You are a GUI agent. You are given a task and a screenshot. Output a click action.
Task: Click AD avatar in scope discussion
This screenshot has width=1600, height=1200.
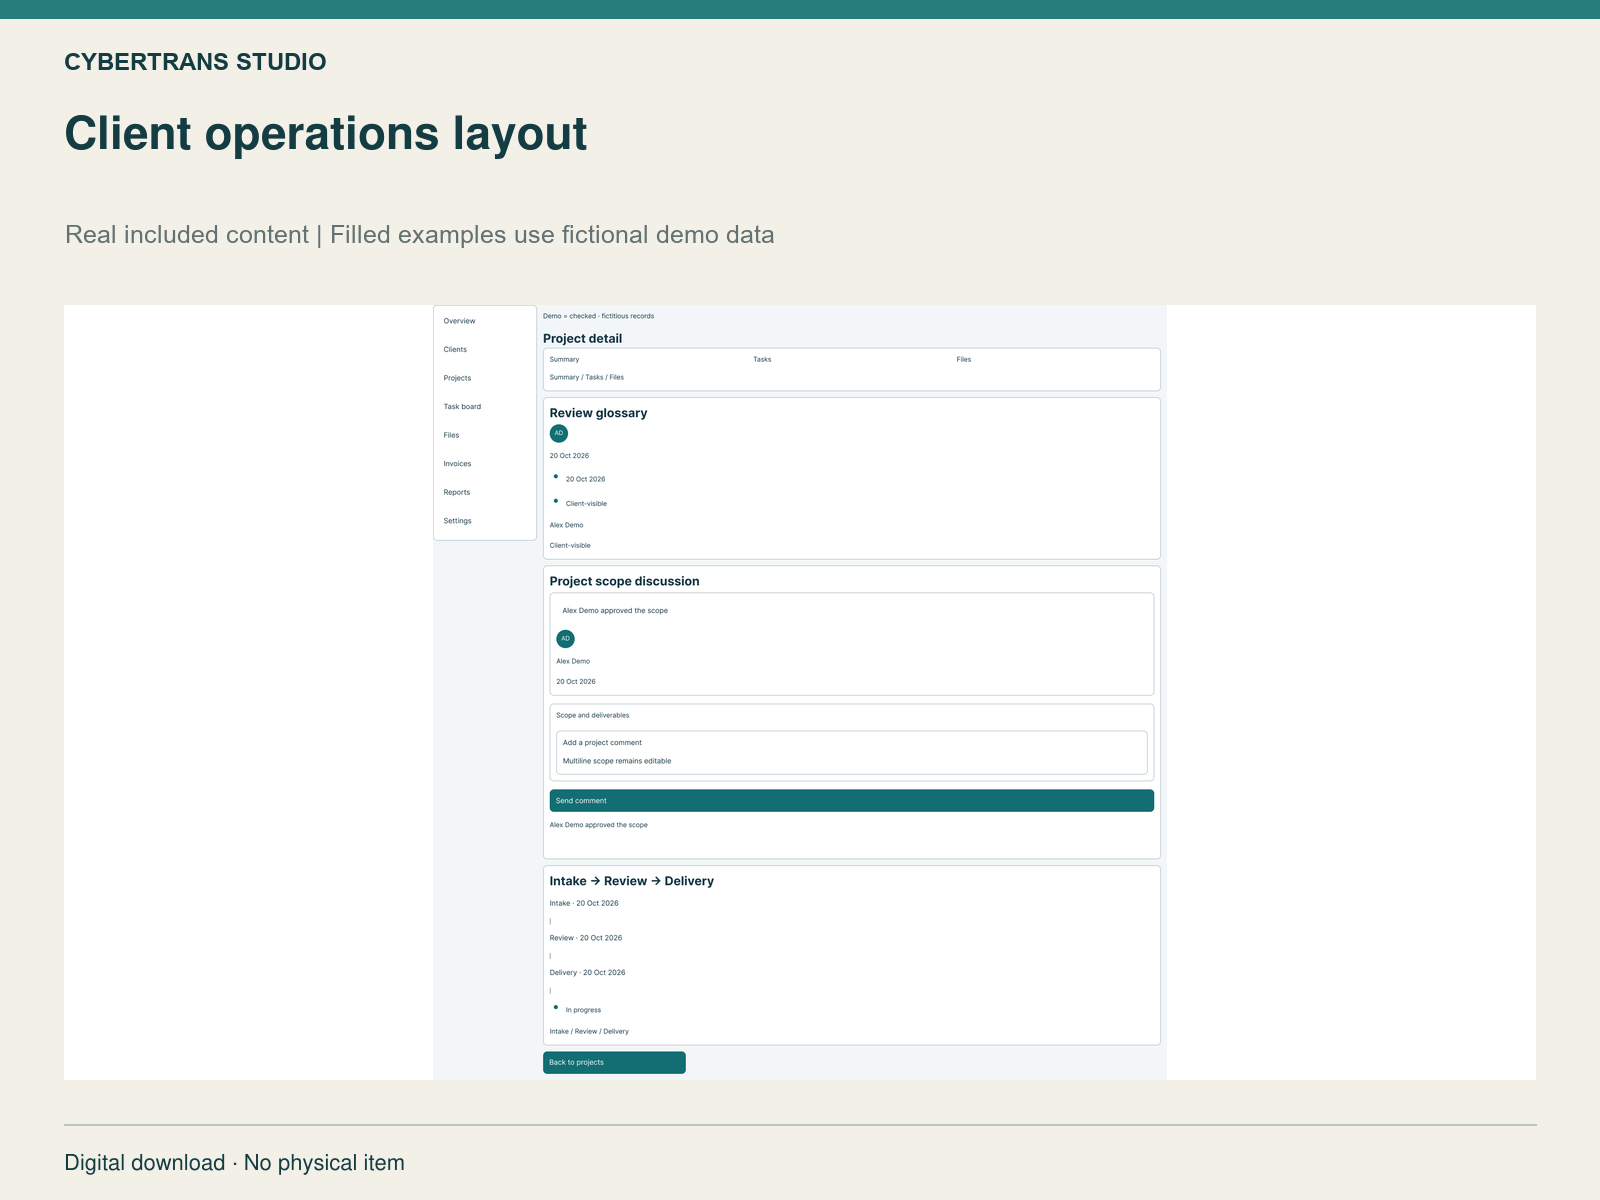[565, 638]
